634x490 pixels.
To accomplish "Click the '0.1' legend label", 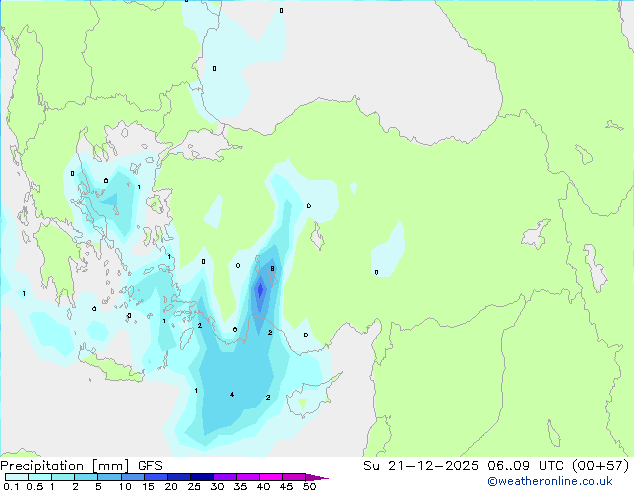I will click(x=11, y=486).
